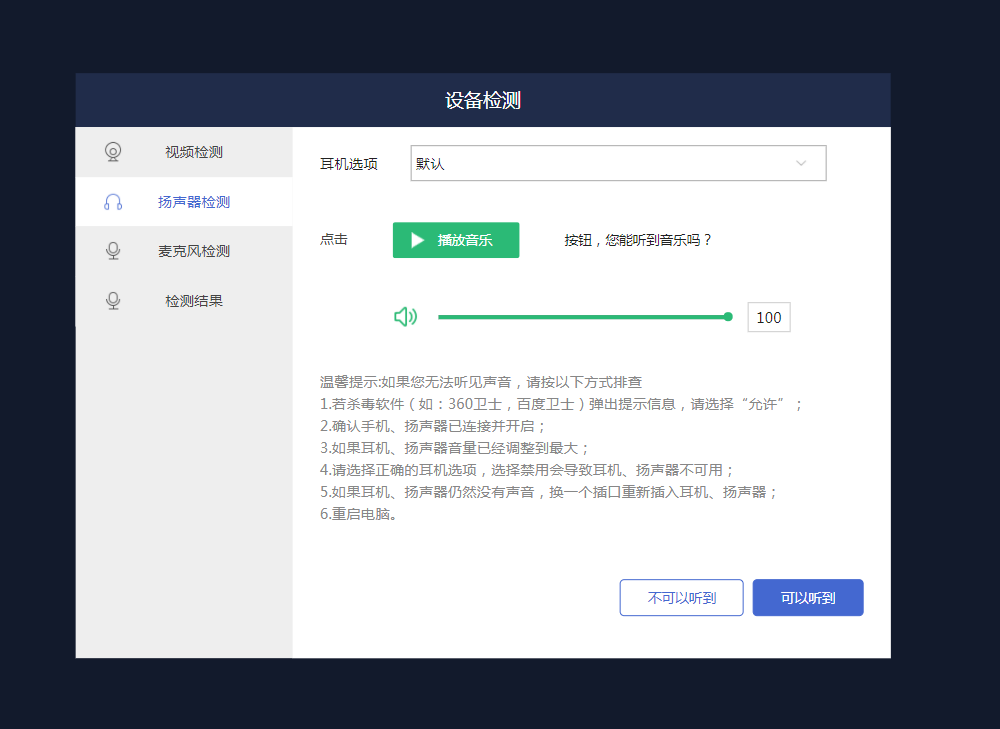Confirm with the 可以听到 button
1000x729 pixels.
click(x=808, y=598)
